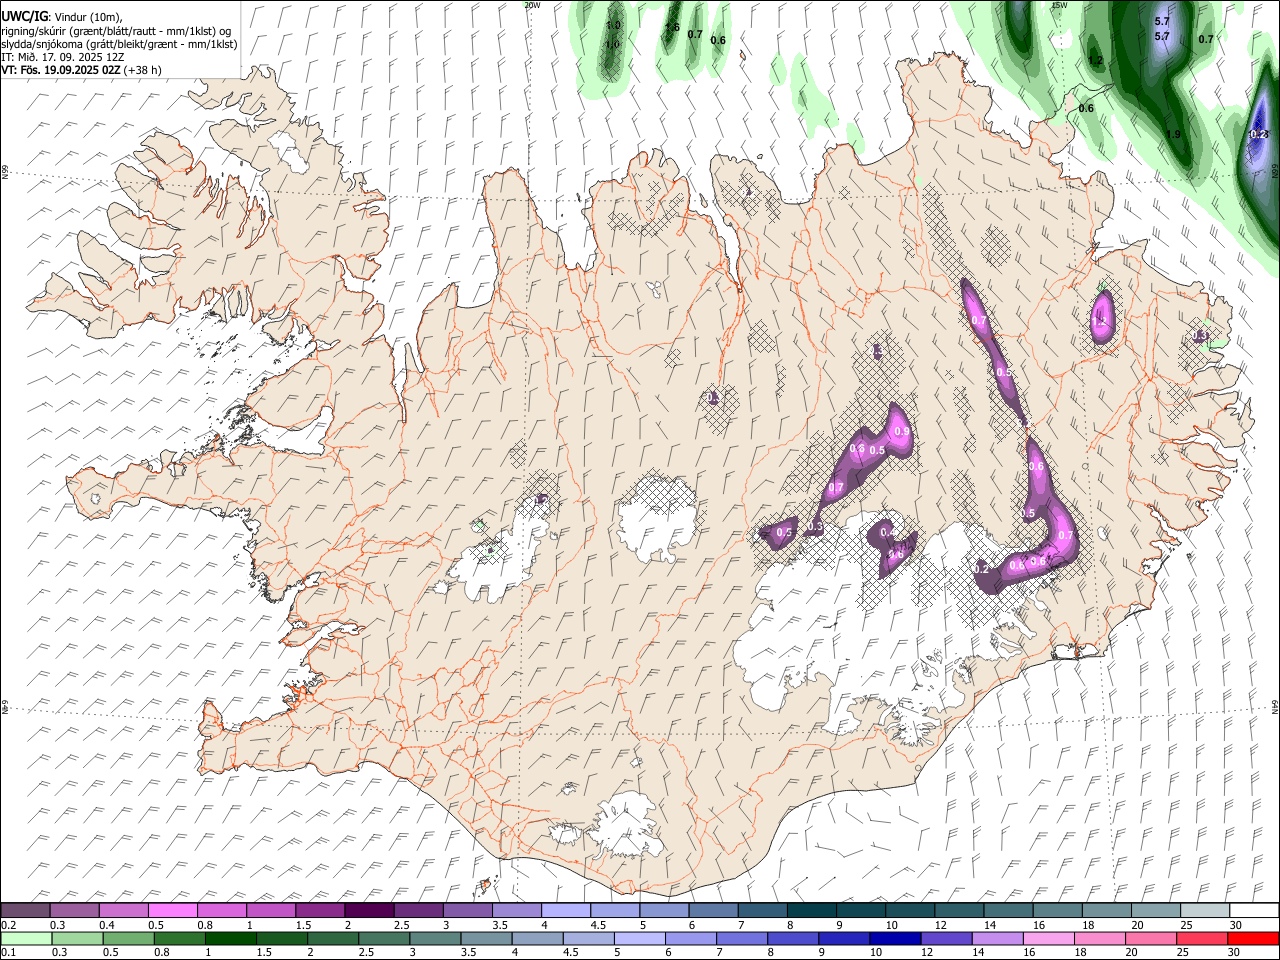Select the dark mauve upper-legend swatch starting at 0.2
This screenshot has width=1280, height=960.
26,911
